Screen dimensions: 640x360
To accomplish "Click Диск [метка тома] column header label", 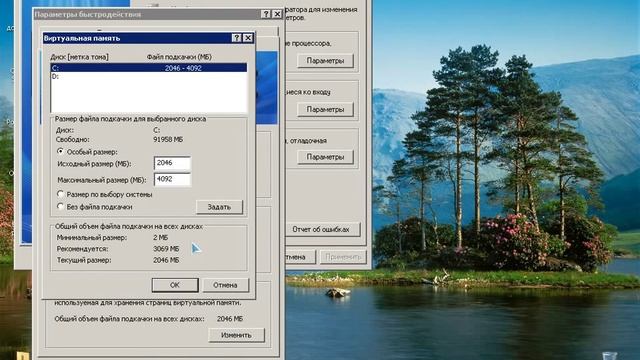I will coord(79,57).
